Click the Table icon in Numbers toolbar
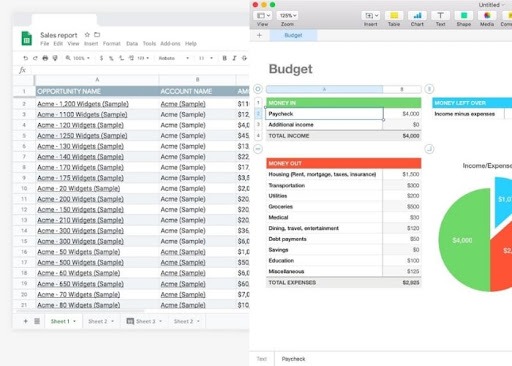This screenshot has width=512, height=366. pos(394,16)
